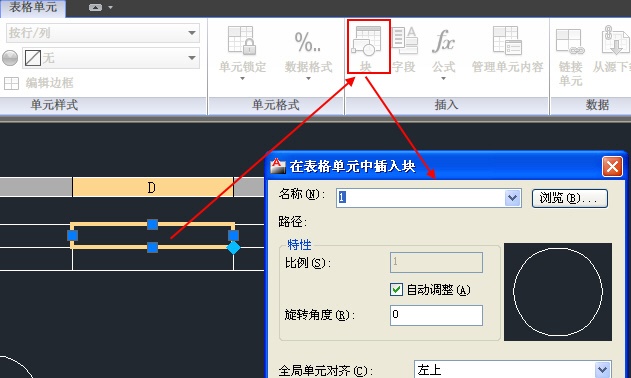Expand the small arrow beside the ribbon toggle
The width and height of the screenshot is (631, 378).
110,7
